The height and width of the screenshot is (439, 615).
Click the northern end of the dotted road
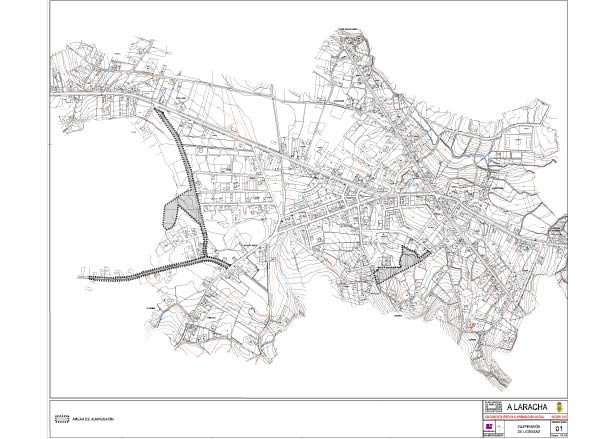[x=158, y=112]
